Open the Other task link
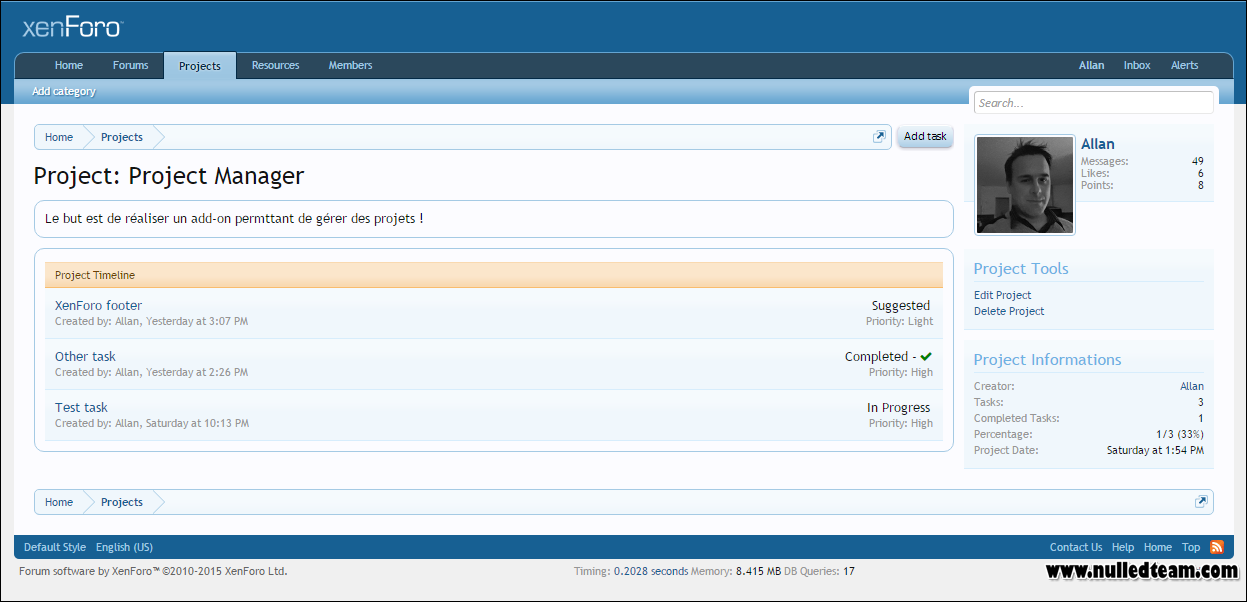The height and width of the screenshot is (602, 1247). point(85,357)
